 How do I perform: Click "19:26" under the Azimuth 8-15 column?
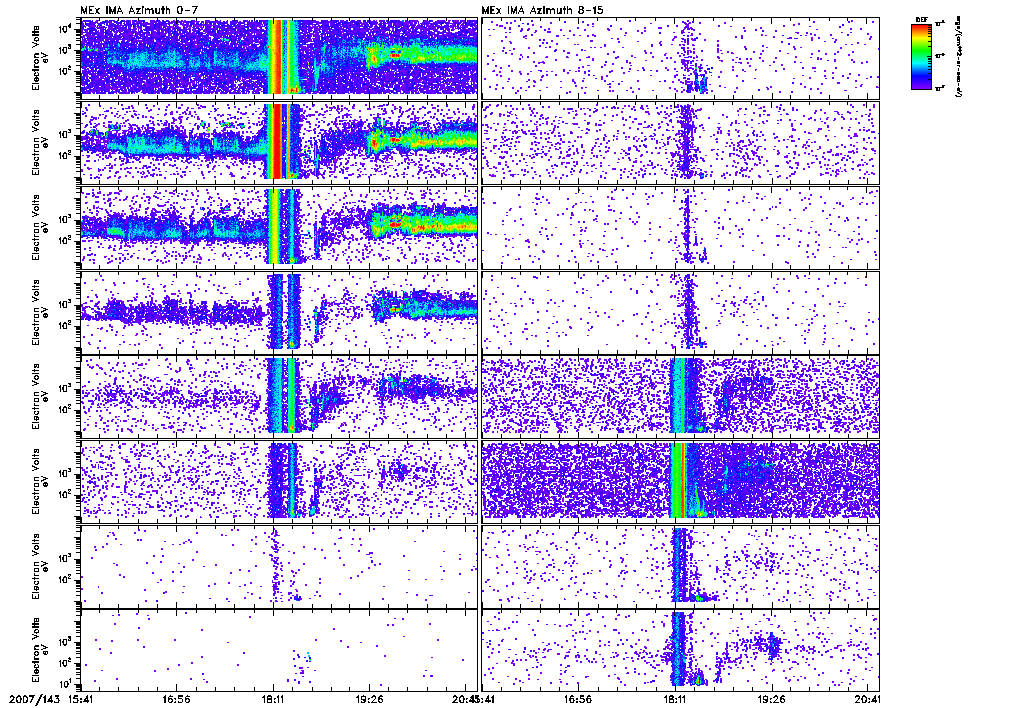[771, 699]
